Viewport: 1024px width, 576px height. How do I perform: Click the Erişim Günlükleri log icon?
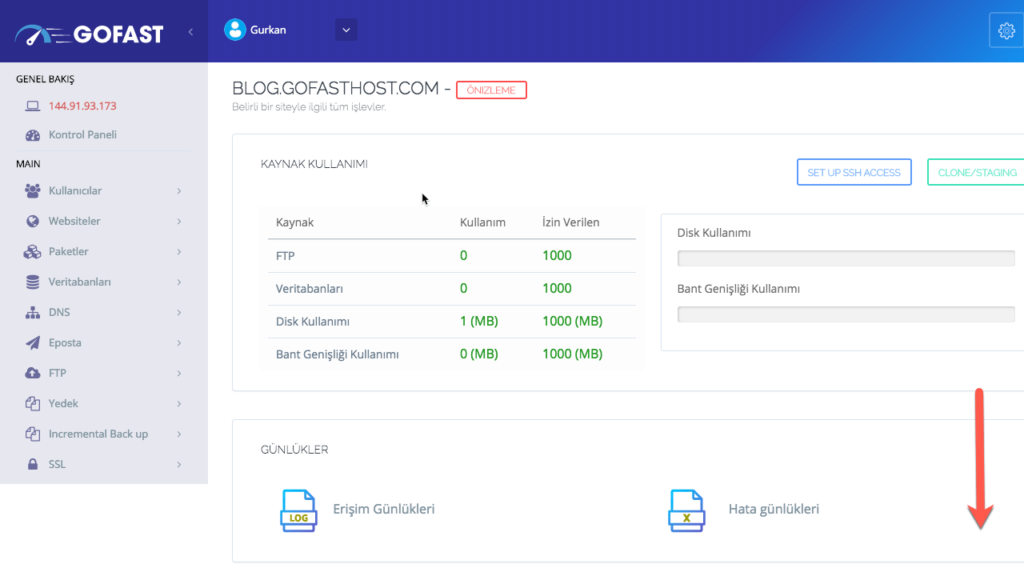click(x=298, y=509)
